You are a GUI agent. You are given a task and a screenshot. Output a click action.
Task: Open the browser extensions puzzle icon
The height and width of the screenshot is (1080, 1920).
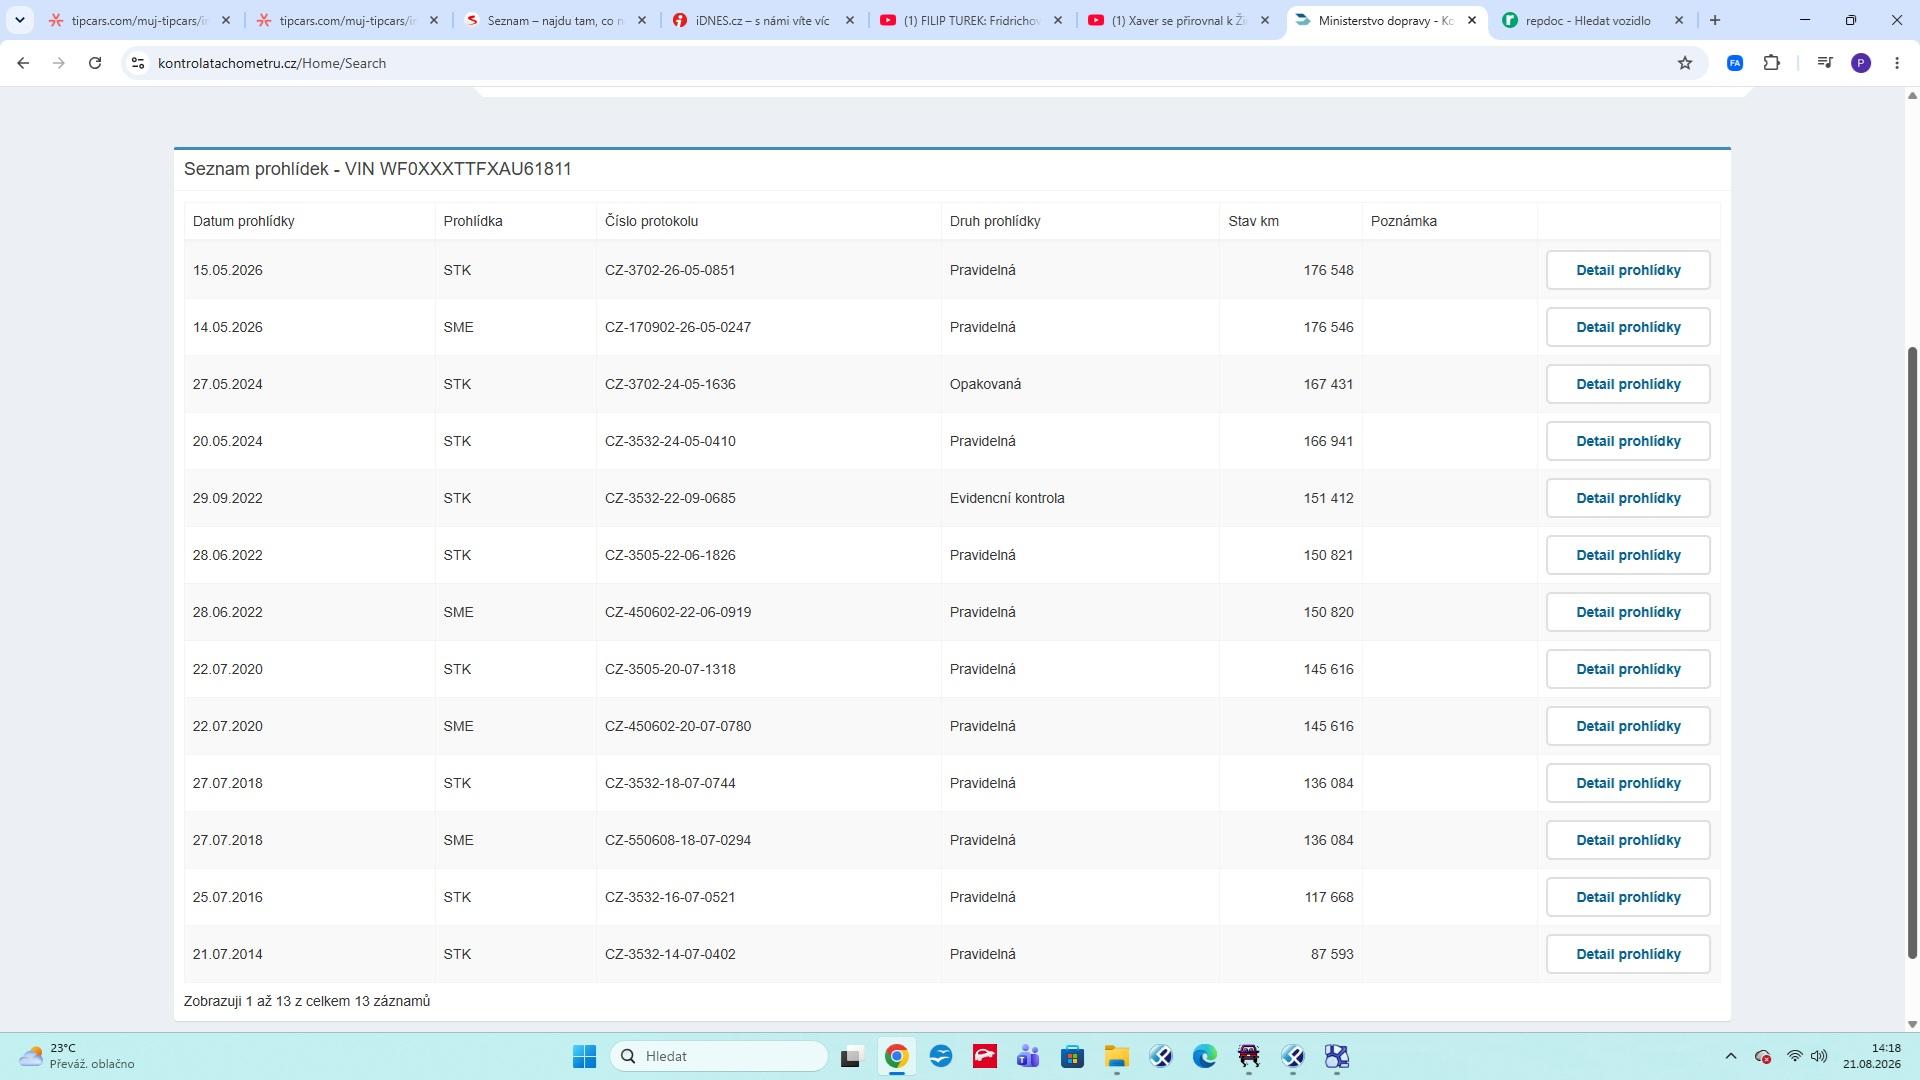tap(1772, 63)
